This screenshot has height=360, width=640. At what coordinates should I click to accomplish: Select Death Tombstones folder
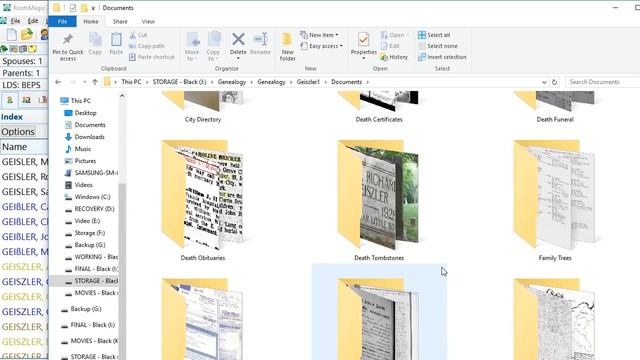pyautogui.click(x=379, y=200)
